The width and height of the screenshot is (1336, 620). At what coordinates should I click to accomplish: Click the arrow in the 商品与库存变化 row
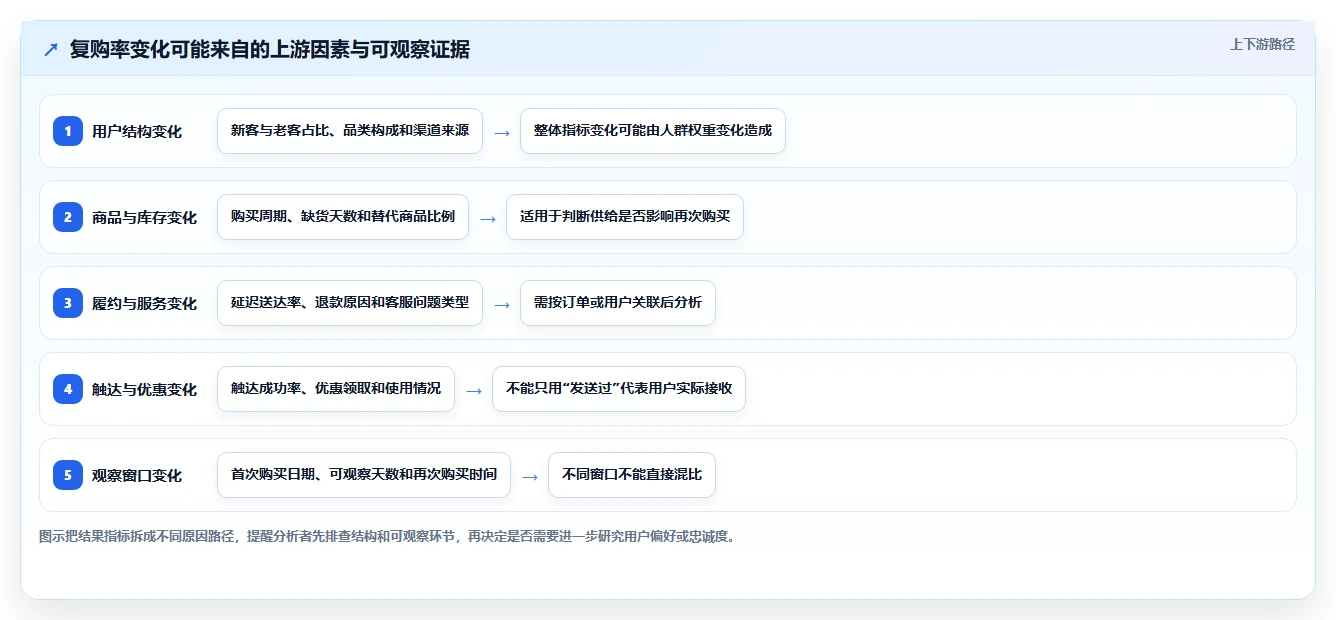click(x=488, y=218)
